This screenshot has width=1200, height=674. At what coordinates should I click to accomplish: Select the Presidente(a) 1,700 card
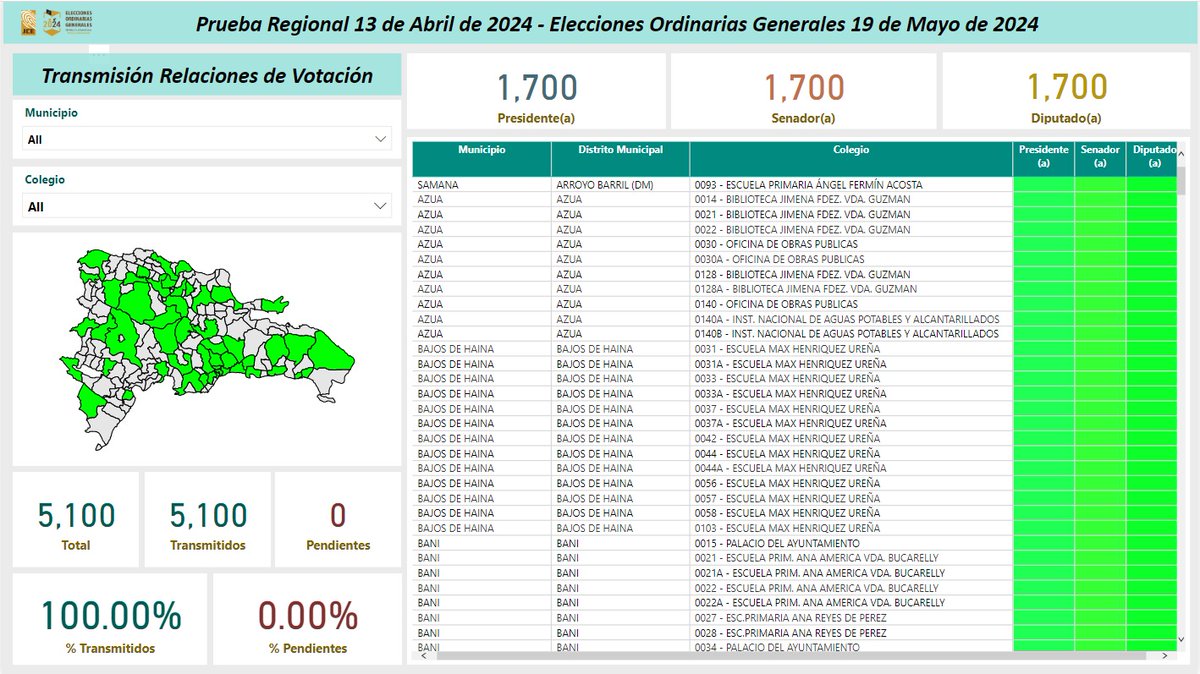coord(537,92)
